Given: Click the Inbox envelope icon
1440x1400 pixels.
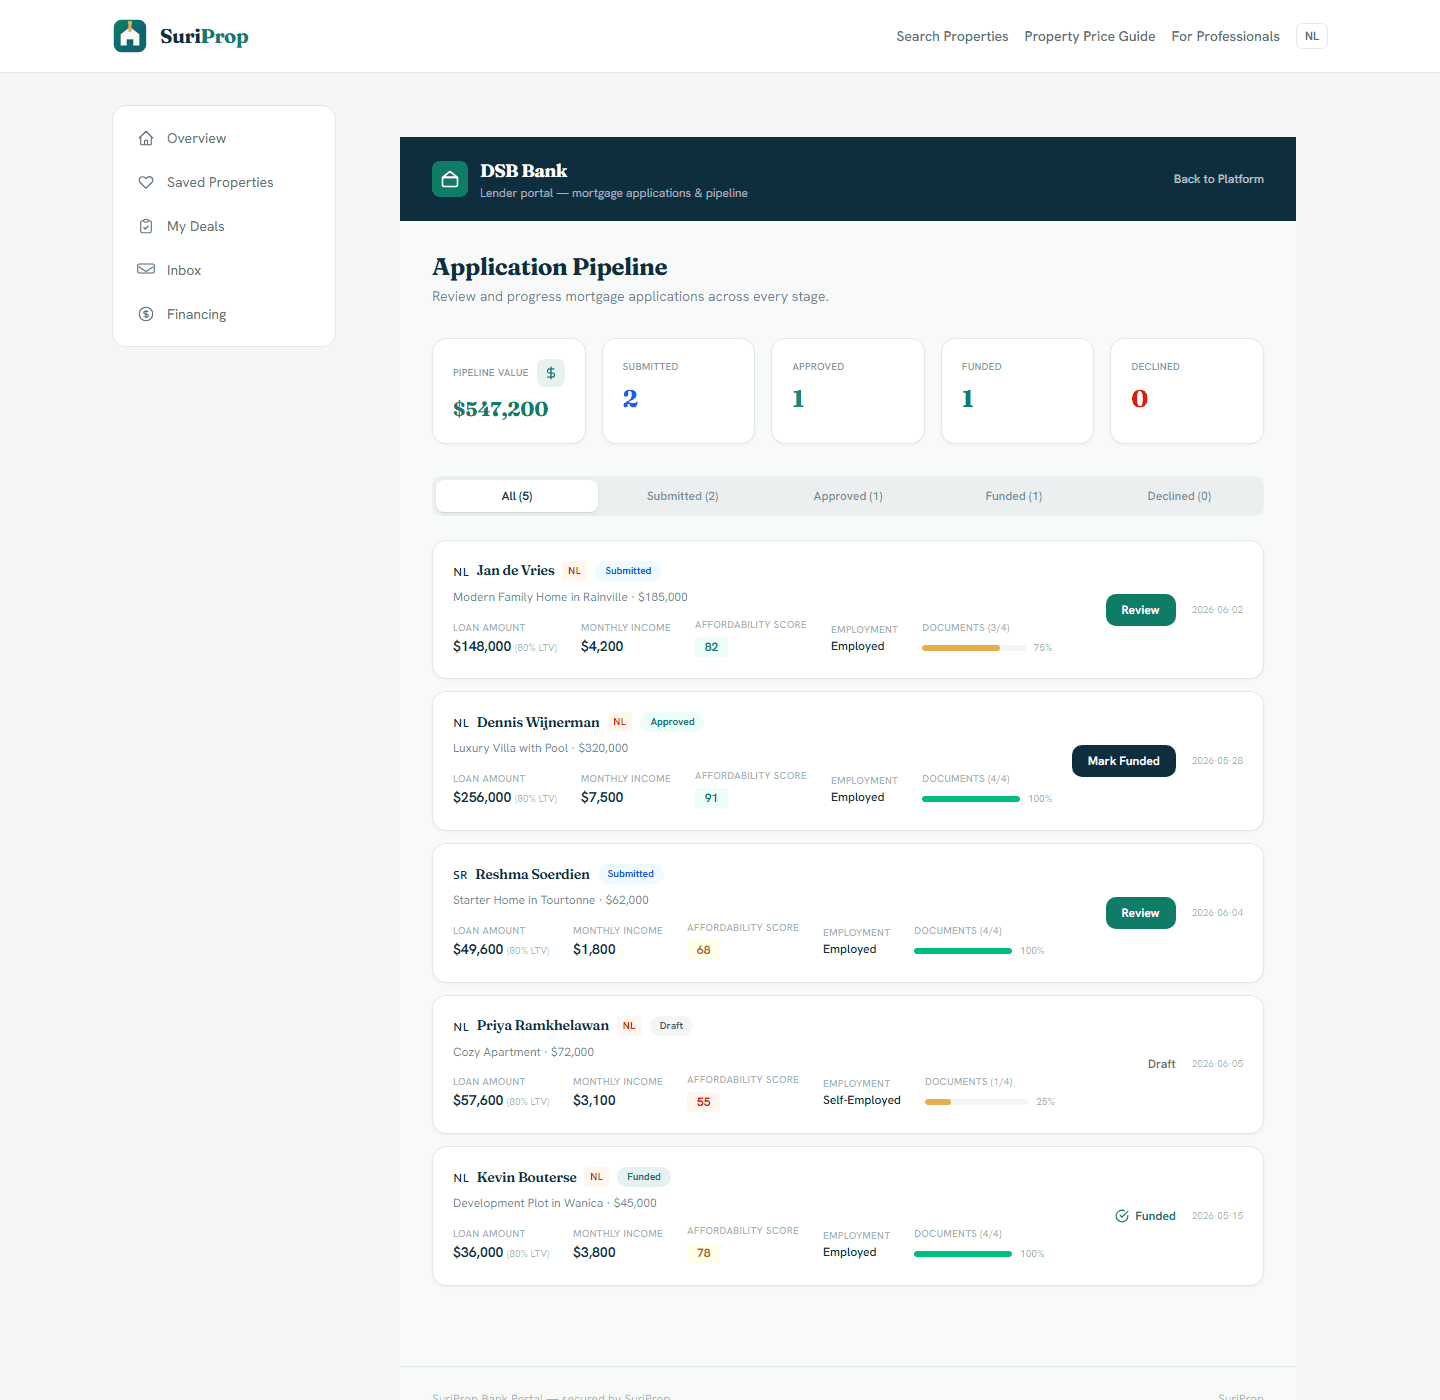Looking at the screenshot, I should (146, 269).
